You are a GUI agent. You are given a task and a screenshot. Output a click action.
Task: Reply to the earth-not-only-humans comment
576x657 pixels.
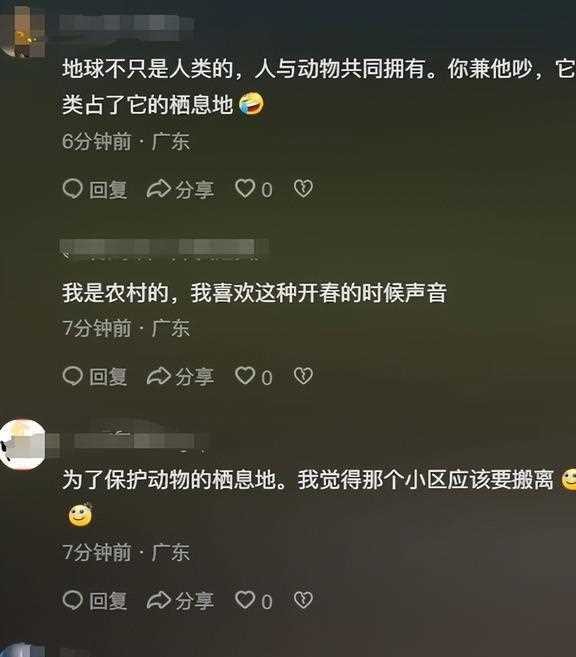pos(95,189)
